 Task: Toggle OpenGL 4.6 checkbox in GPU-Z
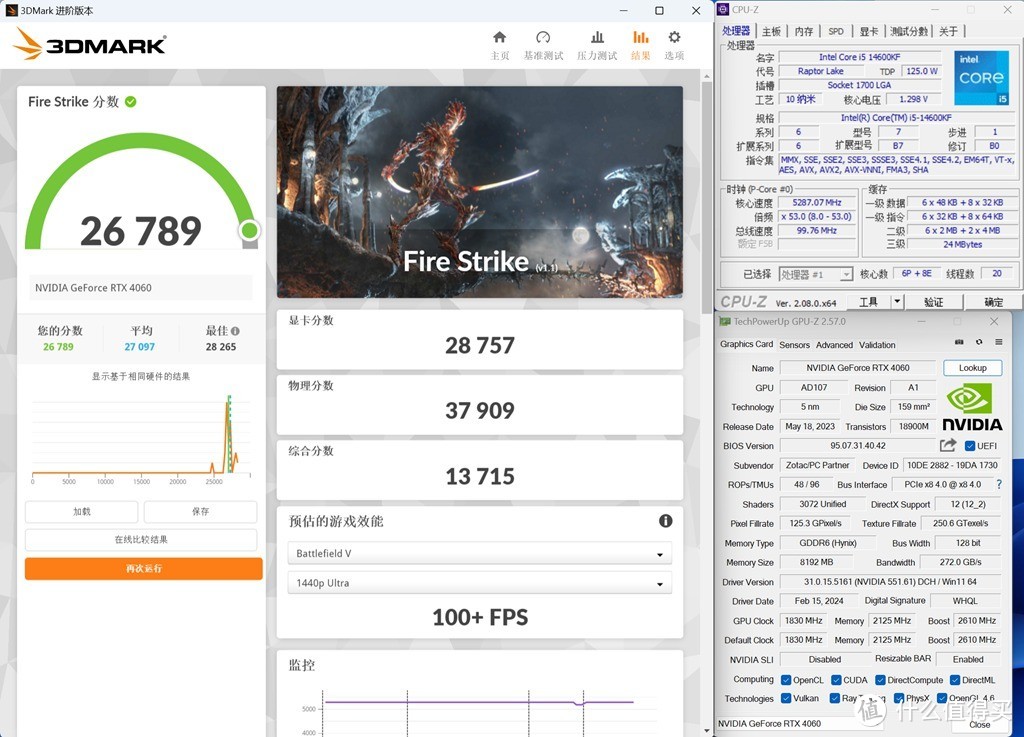[x=942, y=698]
